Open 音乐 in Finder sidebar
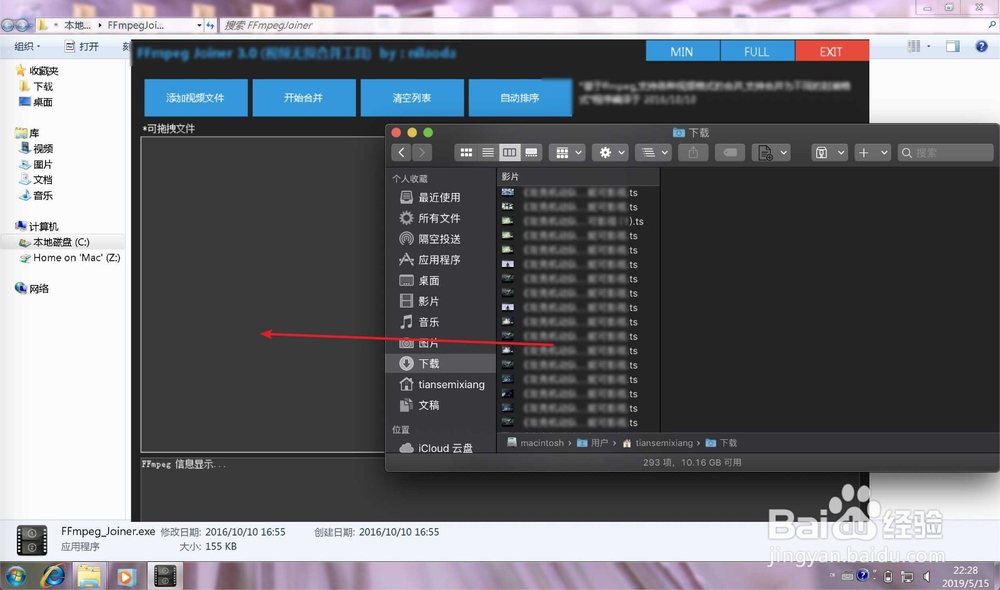This screenshot has height=590, width=1000. (440, 322)
